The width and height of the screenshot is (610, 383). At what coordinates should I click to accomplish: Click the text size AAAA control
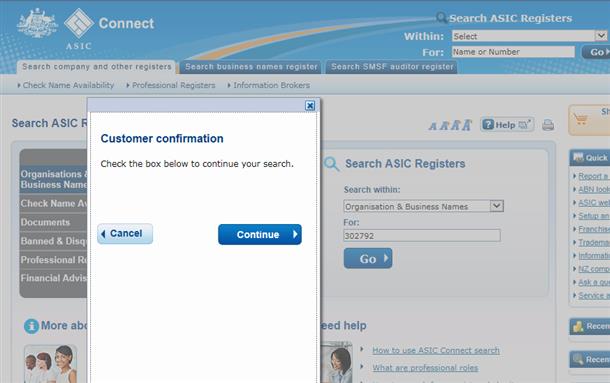pyautogui.click(x=450, y=125)
